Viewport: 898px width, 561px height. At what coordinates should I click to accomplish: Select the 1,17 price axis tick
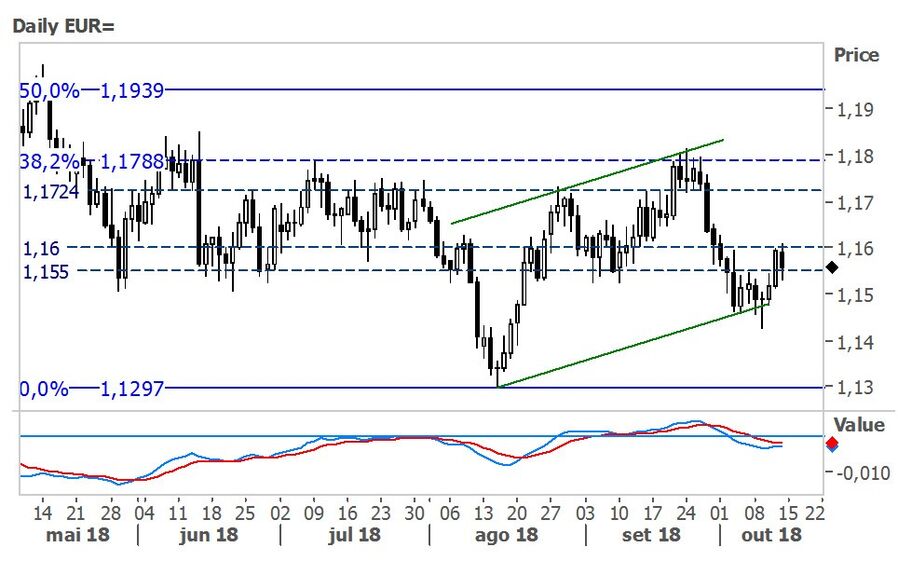coord(856,202)
